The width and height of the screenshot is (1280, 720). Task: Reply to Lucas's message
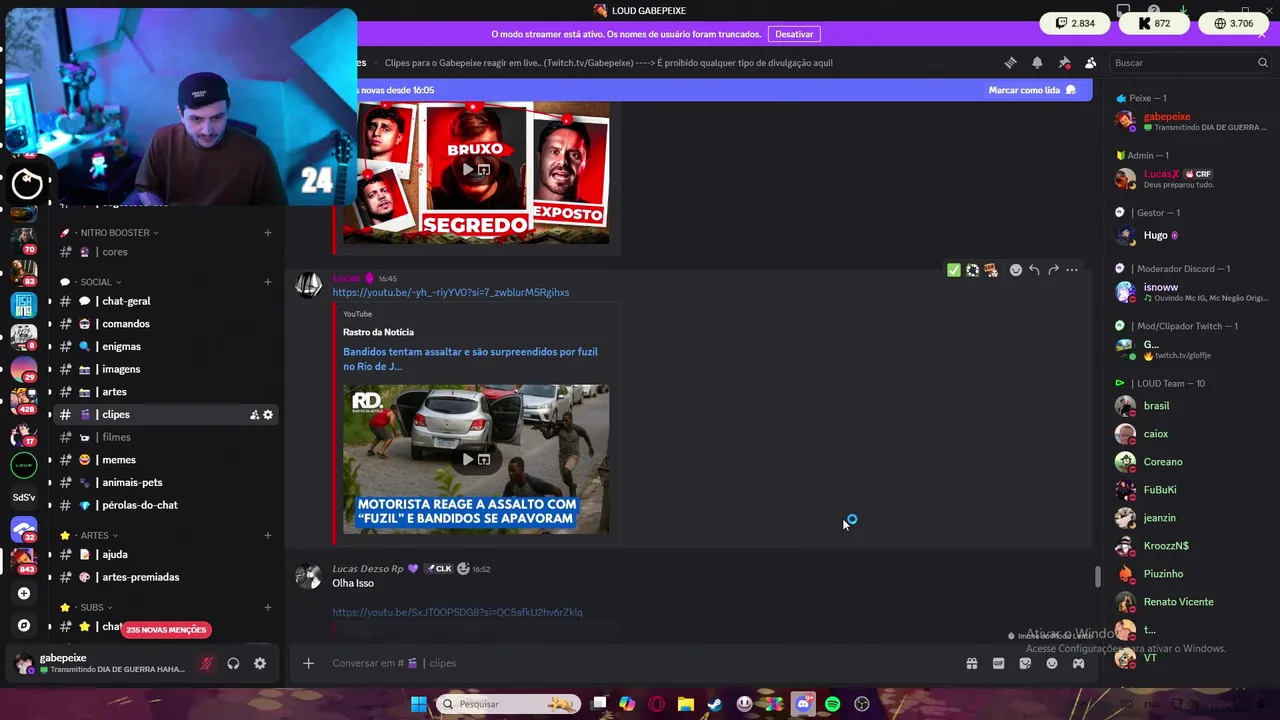coord(1034,270)
